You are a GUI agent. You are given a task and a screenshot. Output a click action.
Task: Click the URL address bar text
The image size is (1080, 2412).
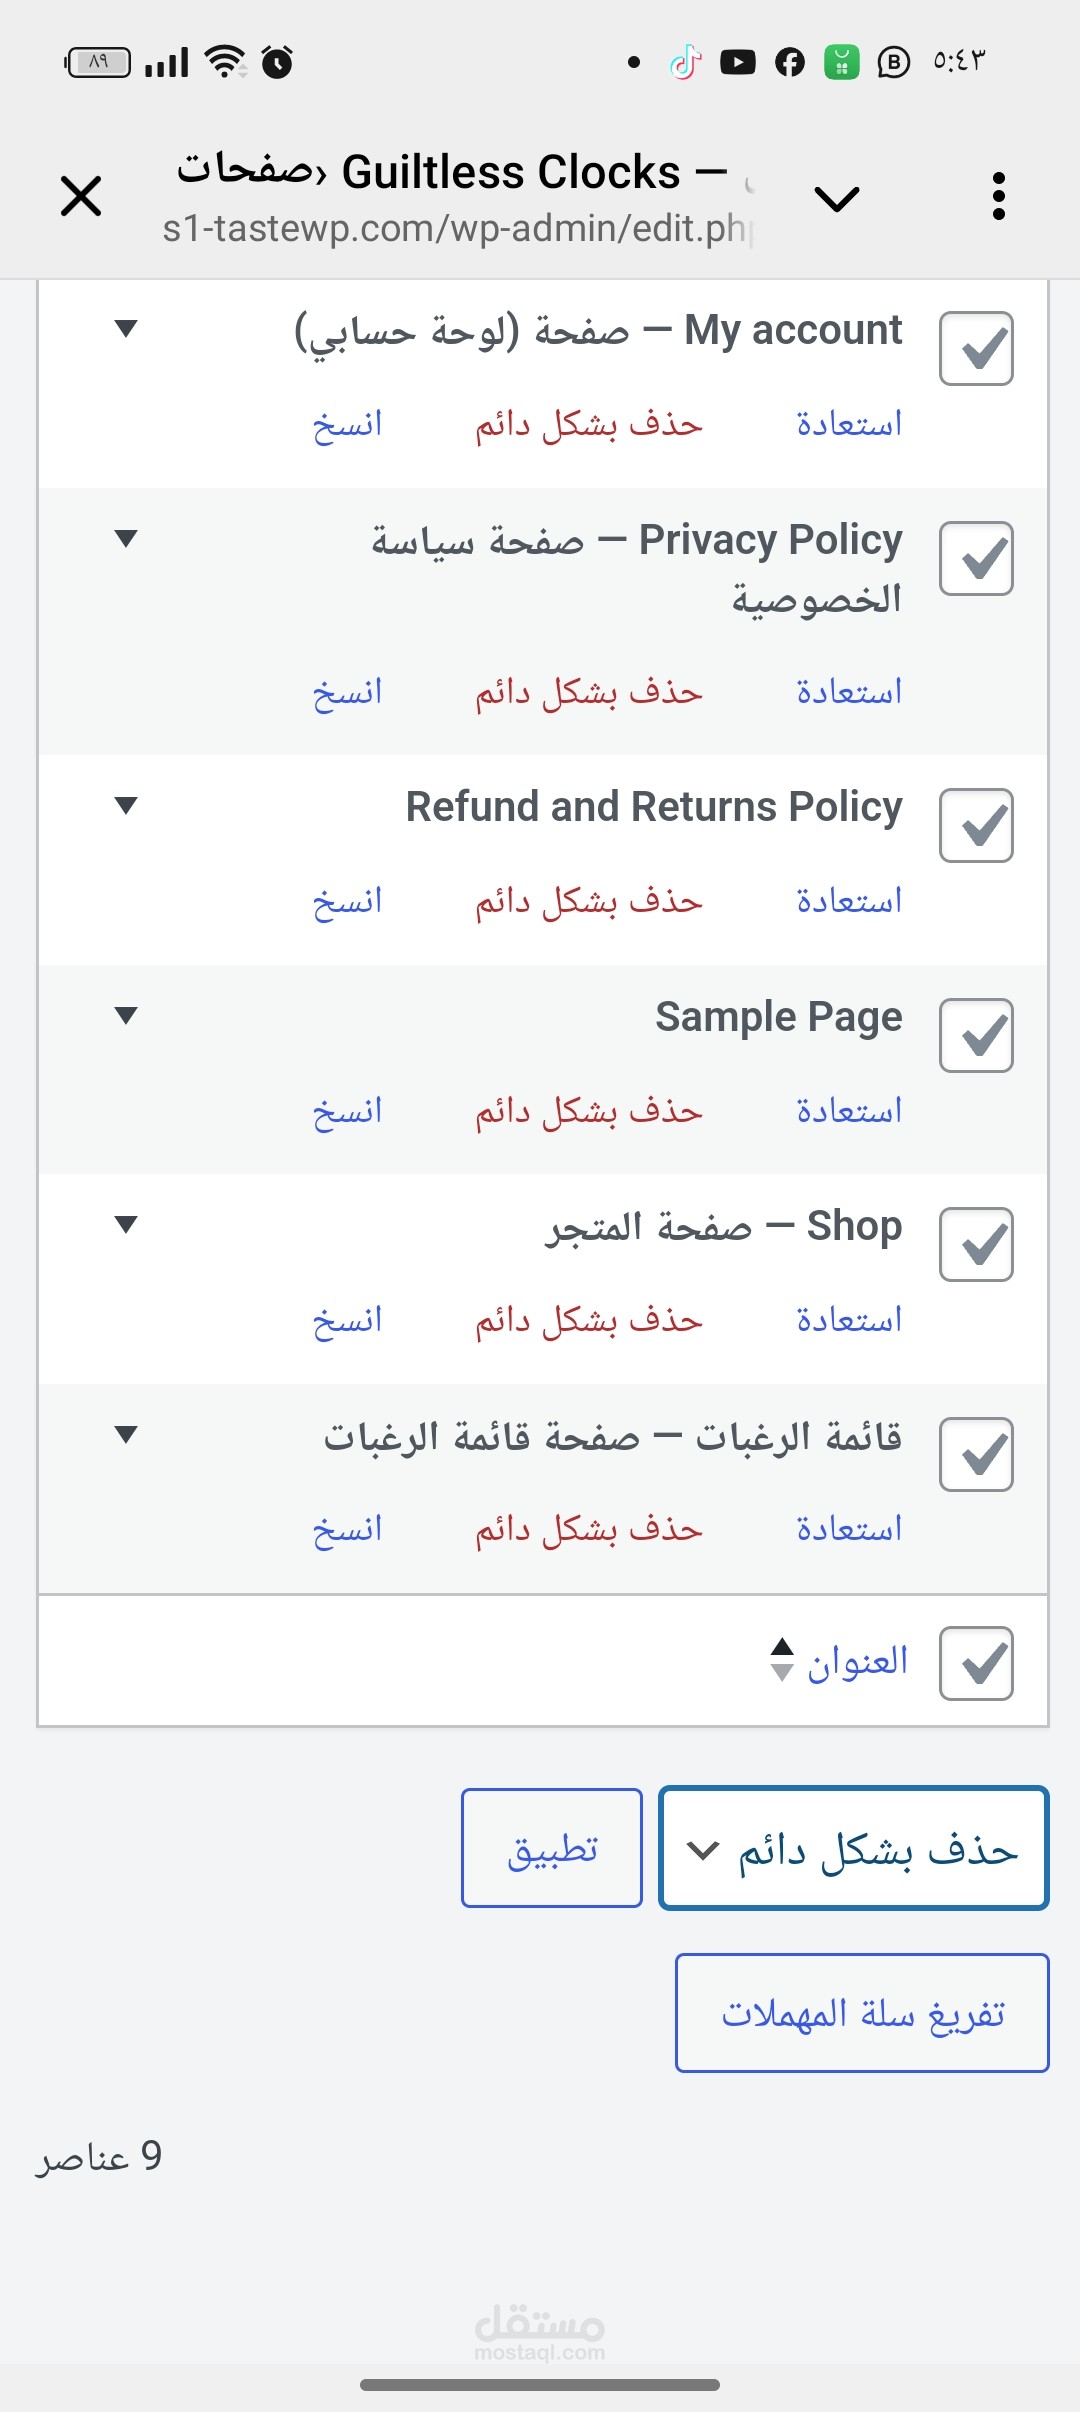pyautogui.click(x=457, y=229)
